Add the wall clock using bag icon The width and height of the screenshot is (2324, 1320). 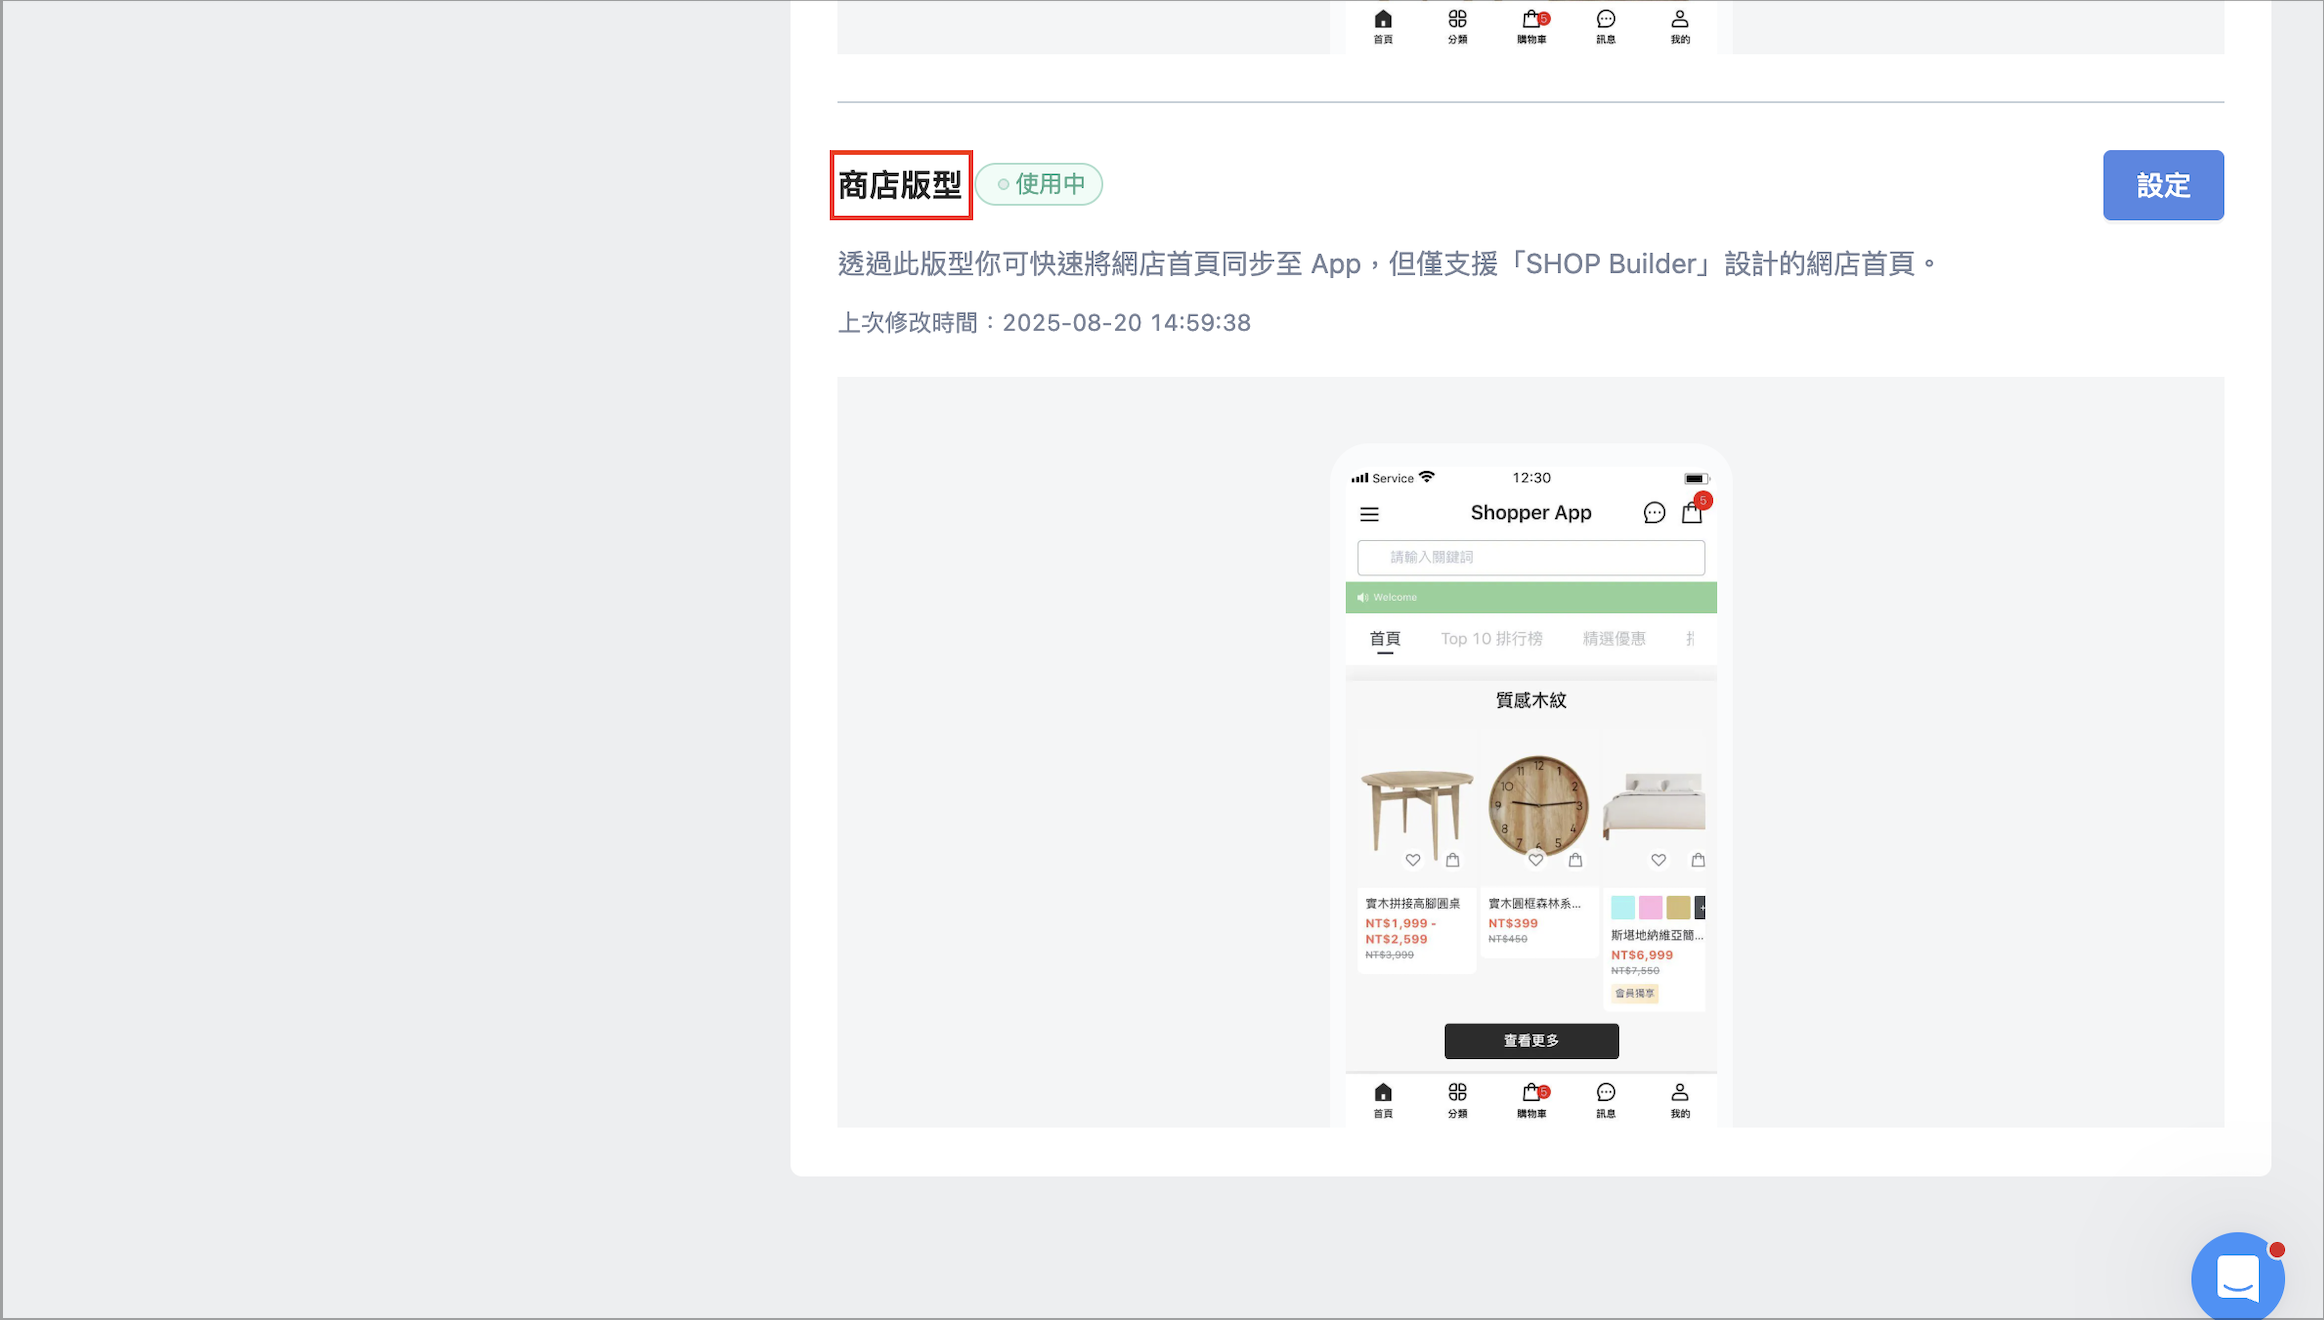click(1575, 860)
